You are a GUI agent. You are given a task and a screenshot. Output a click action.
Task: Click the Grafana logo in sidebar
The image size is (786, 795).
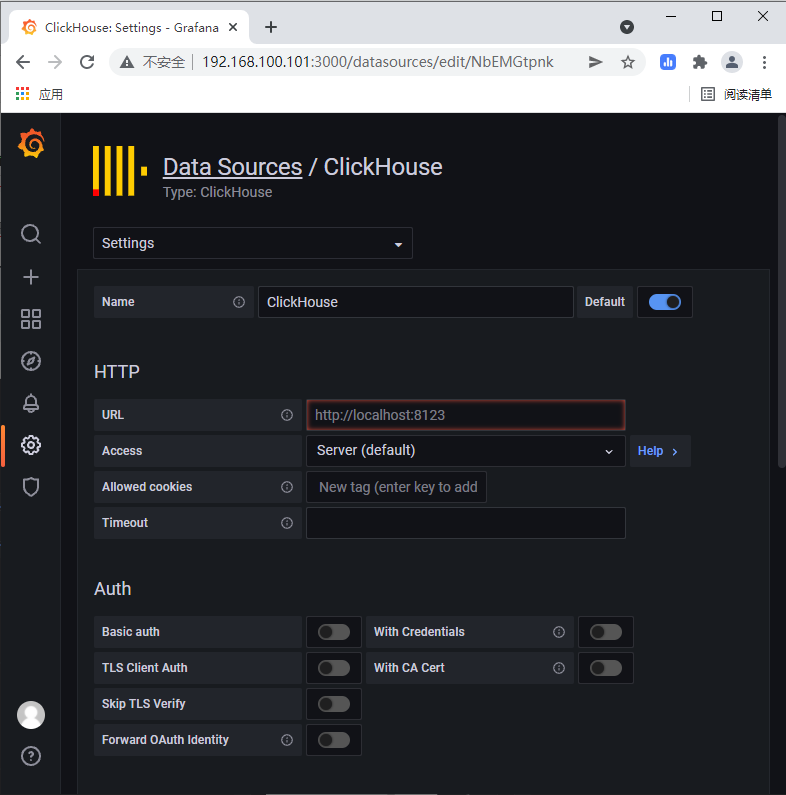31,143
